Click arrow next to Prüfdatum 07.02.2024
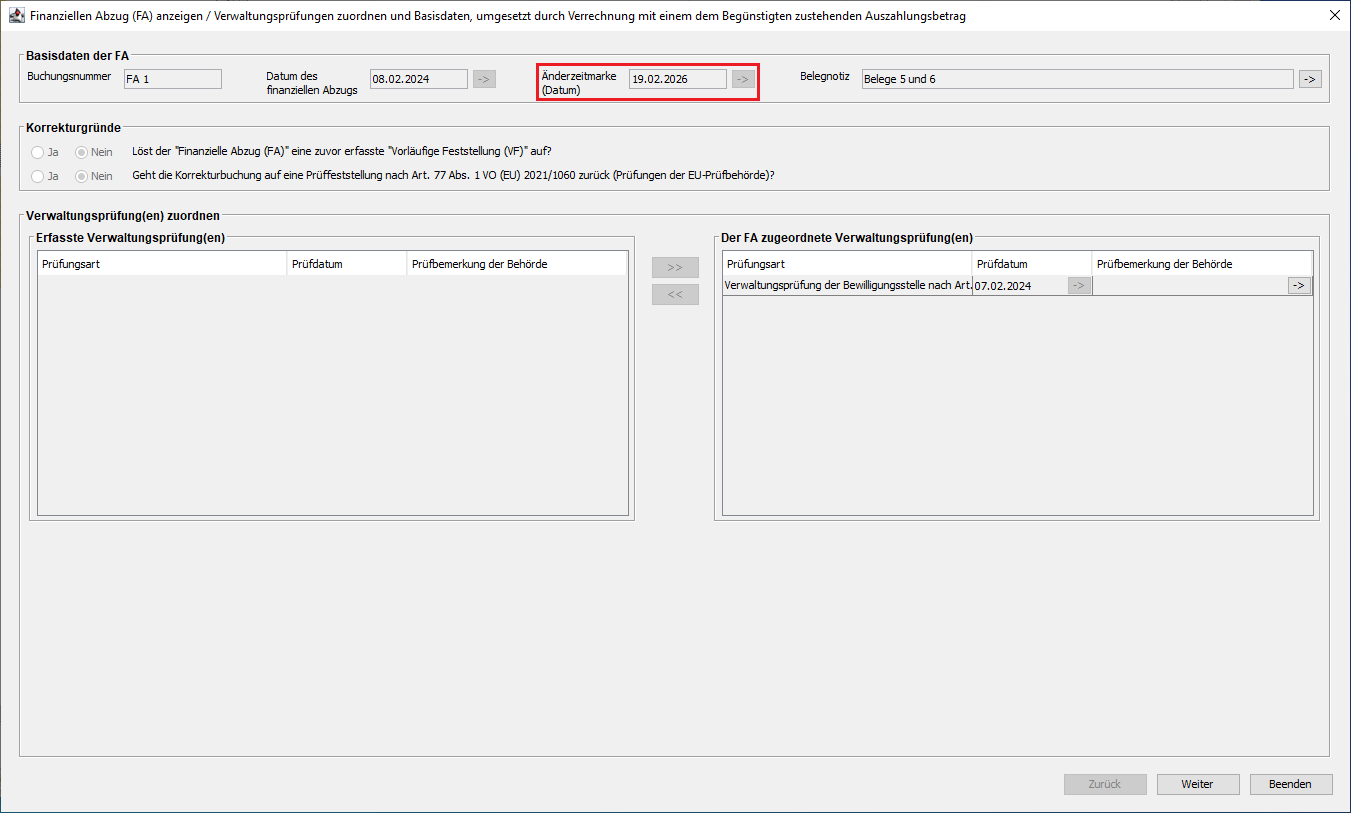Viewport: 1351px width, 813px height. [1079, 285]
